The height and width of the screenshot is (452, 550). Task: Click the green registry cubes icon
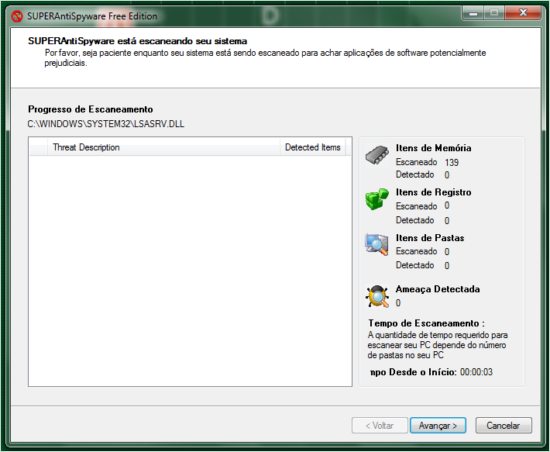click(377, 199)
